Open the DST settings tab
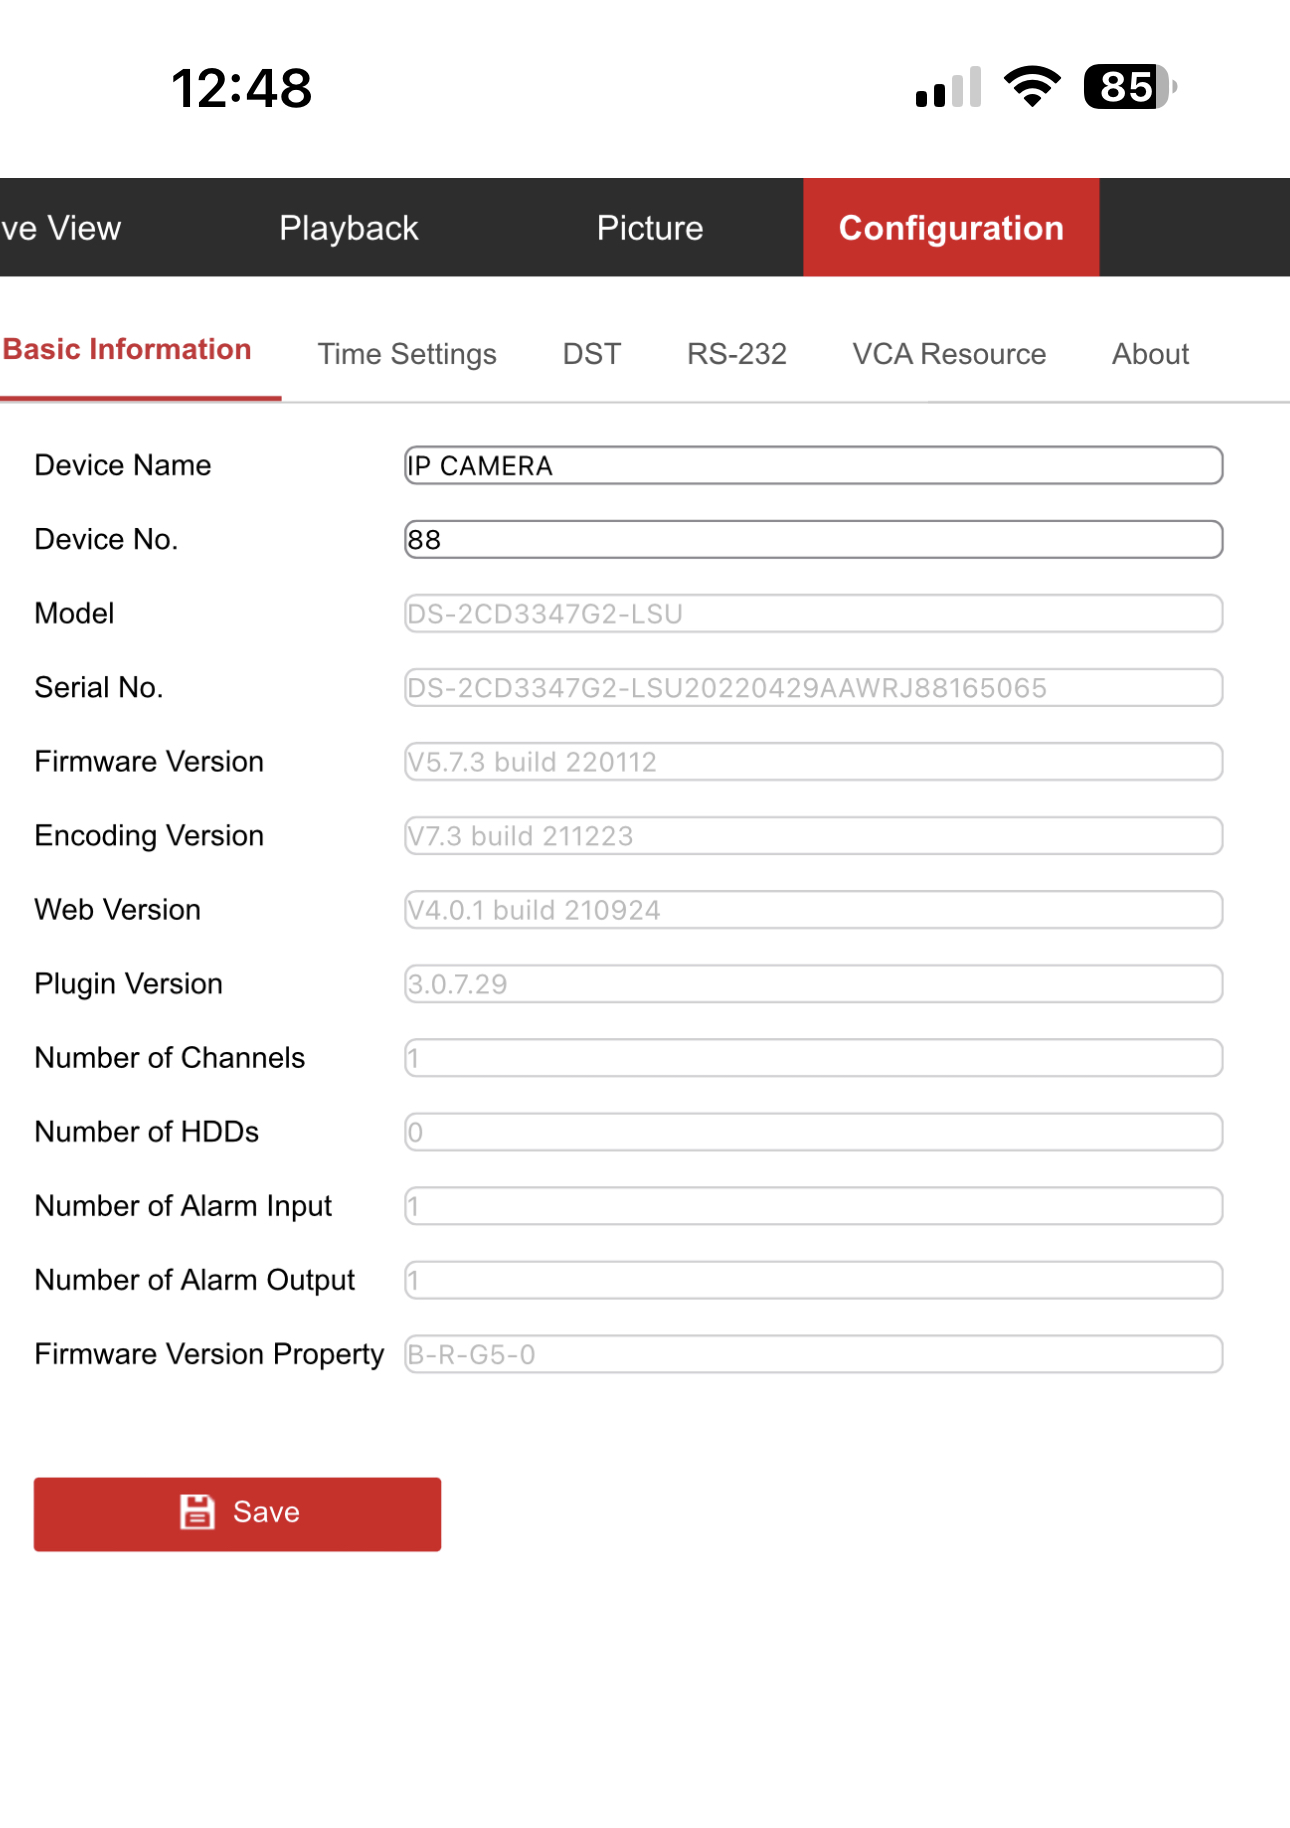 pos(591,354)
